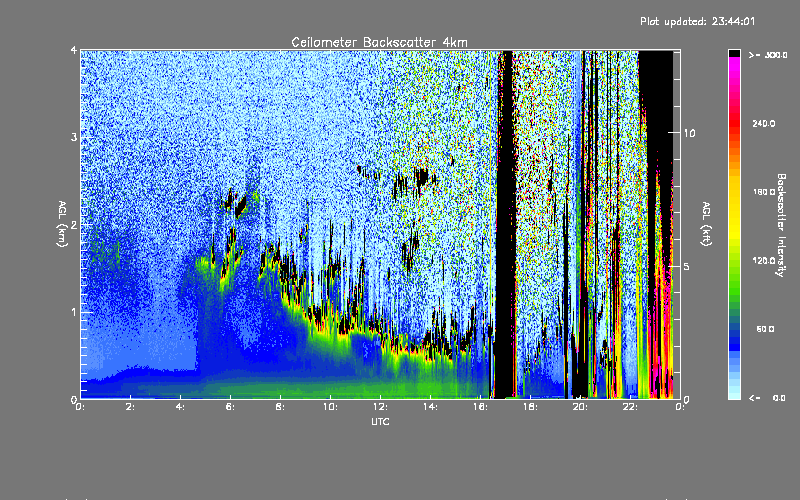Viewport: 800px width, 500px height.
Task: Click the '20:' tick on UTC axis
Action: click(580, 407)
